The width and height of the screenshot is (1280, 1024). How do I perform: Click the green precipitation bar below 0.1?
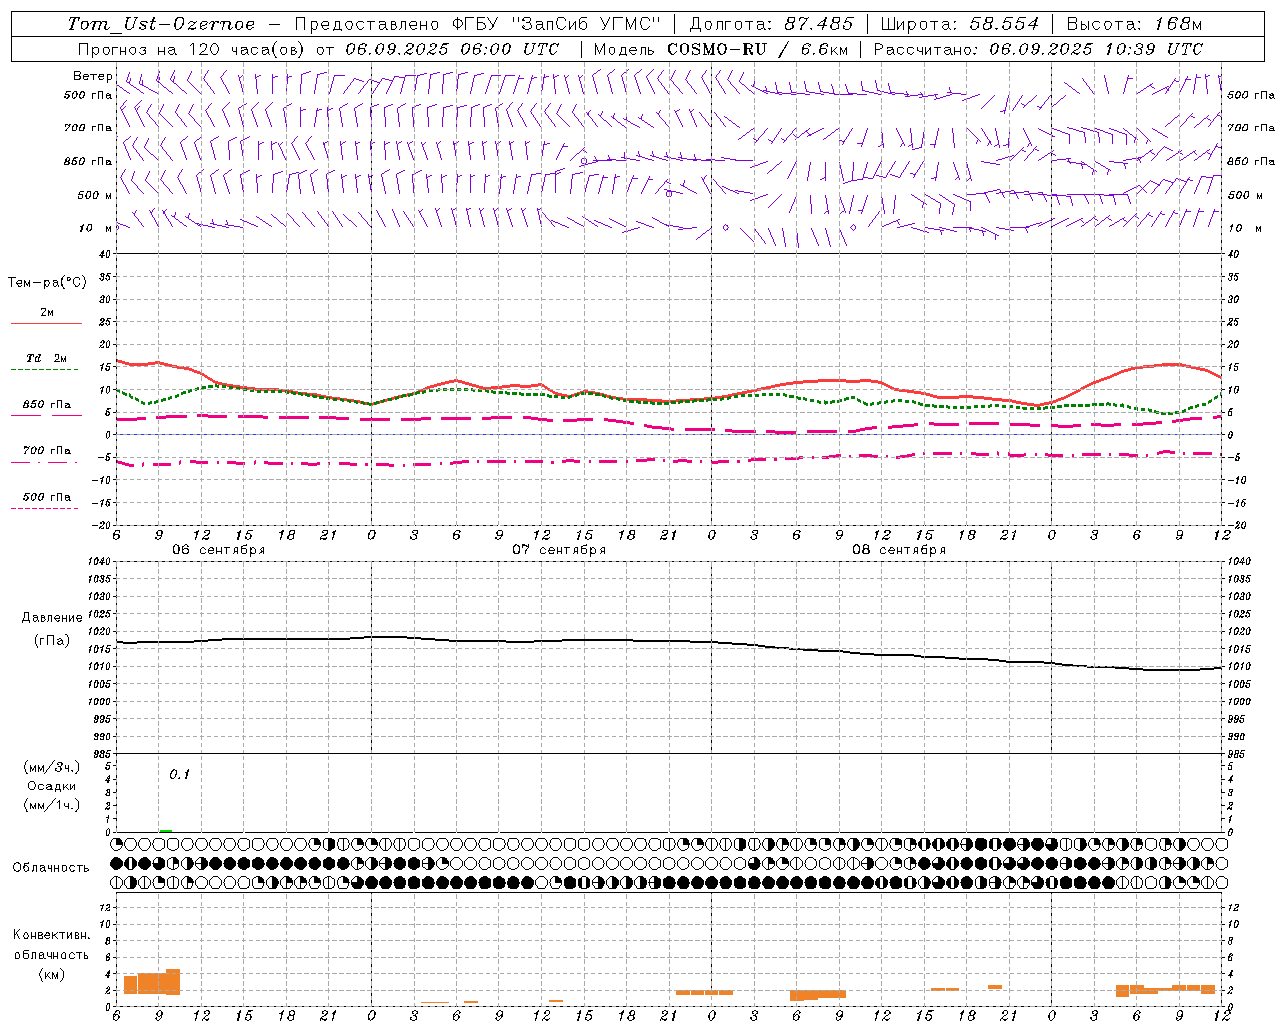165,830
